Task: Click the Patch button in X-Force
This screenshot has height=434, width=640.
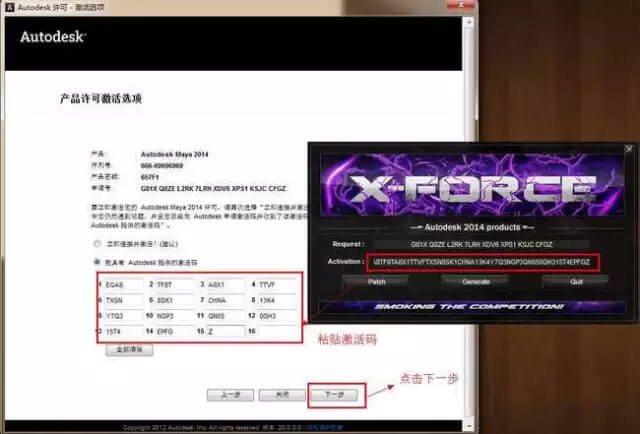Action: (x=376, y=282)
